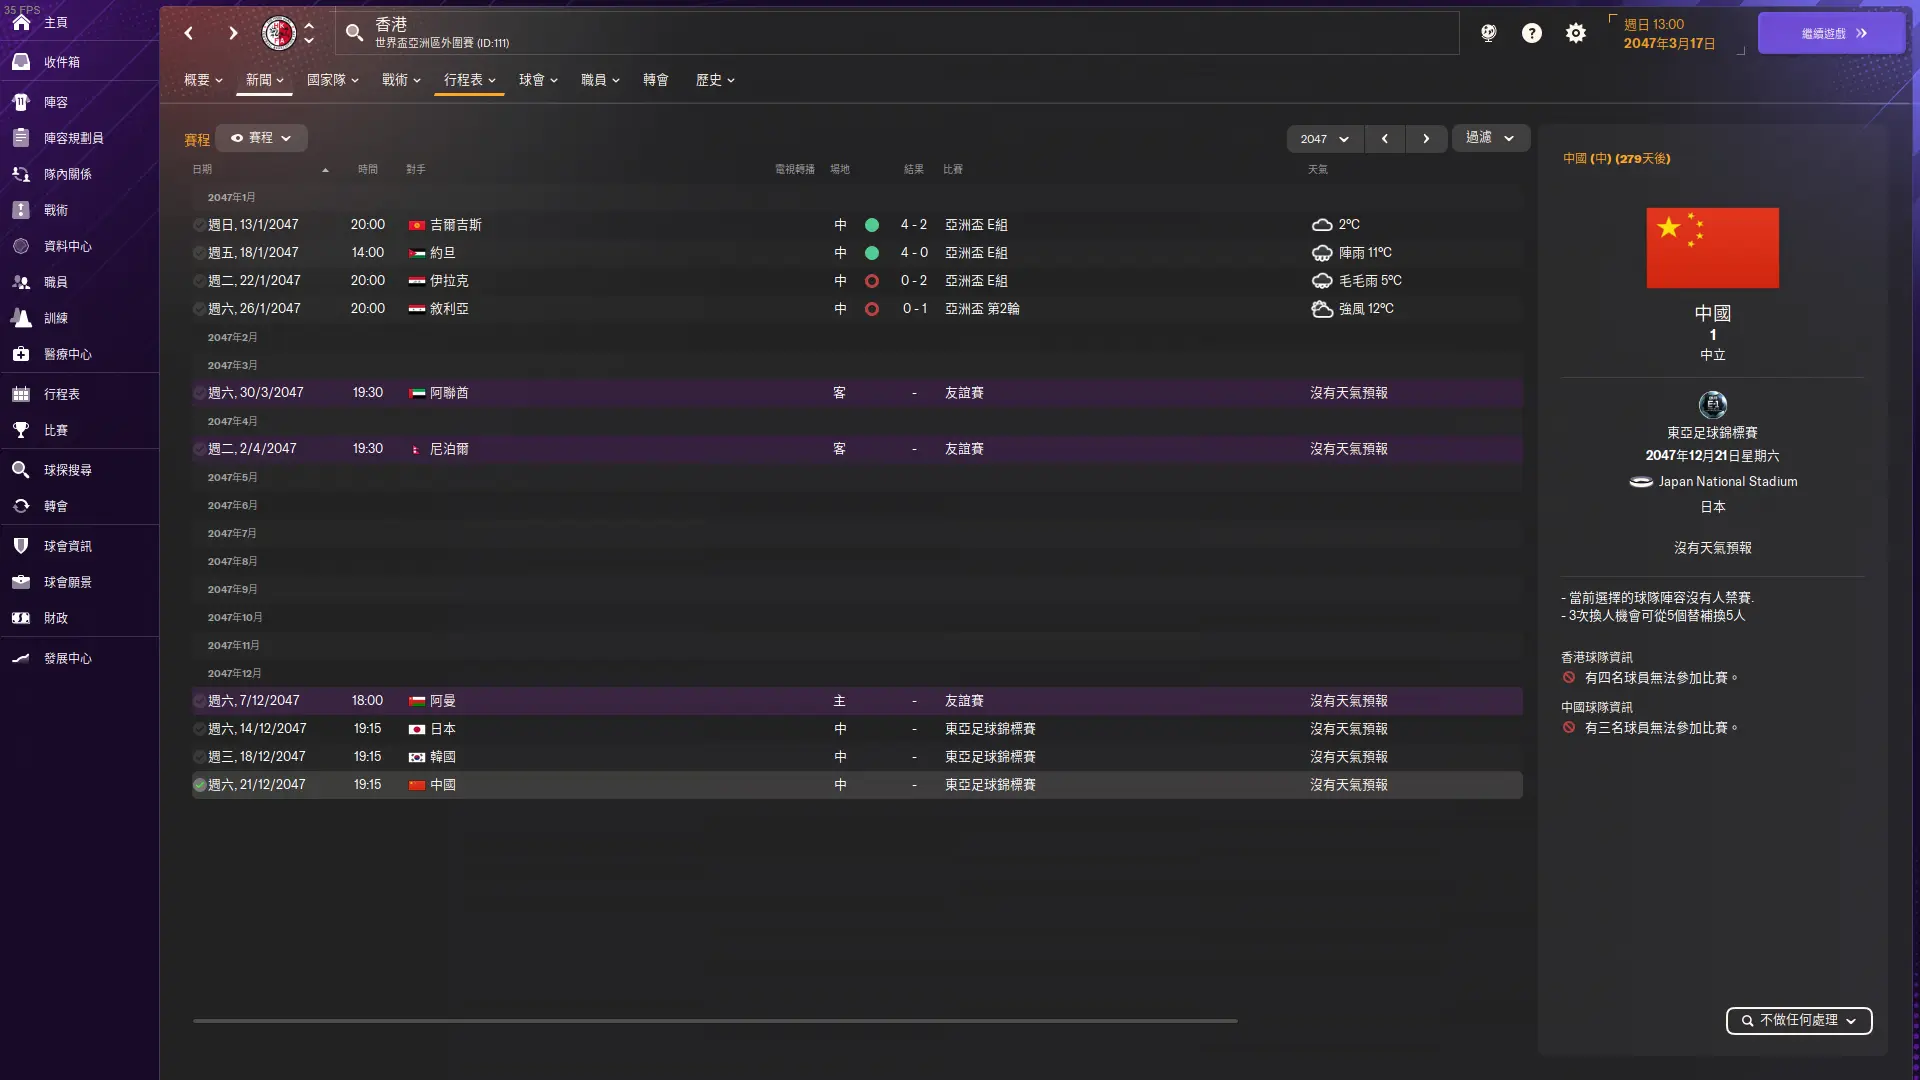Screen dimensions: 1920x1080
Task: Open the 職員 tab in top menu
Action: coord(600,80)
